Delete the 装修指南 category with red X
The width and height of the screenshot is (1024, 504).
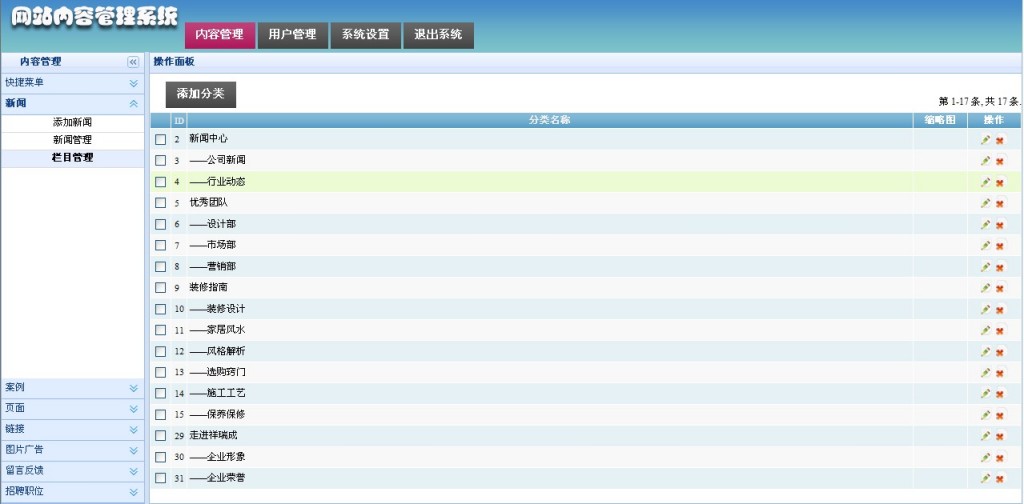1000,288
